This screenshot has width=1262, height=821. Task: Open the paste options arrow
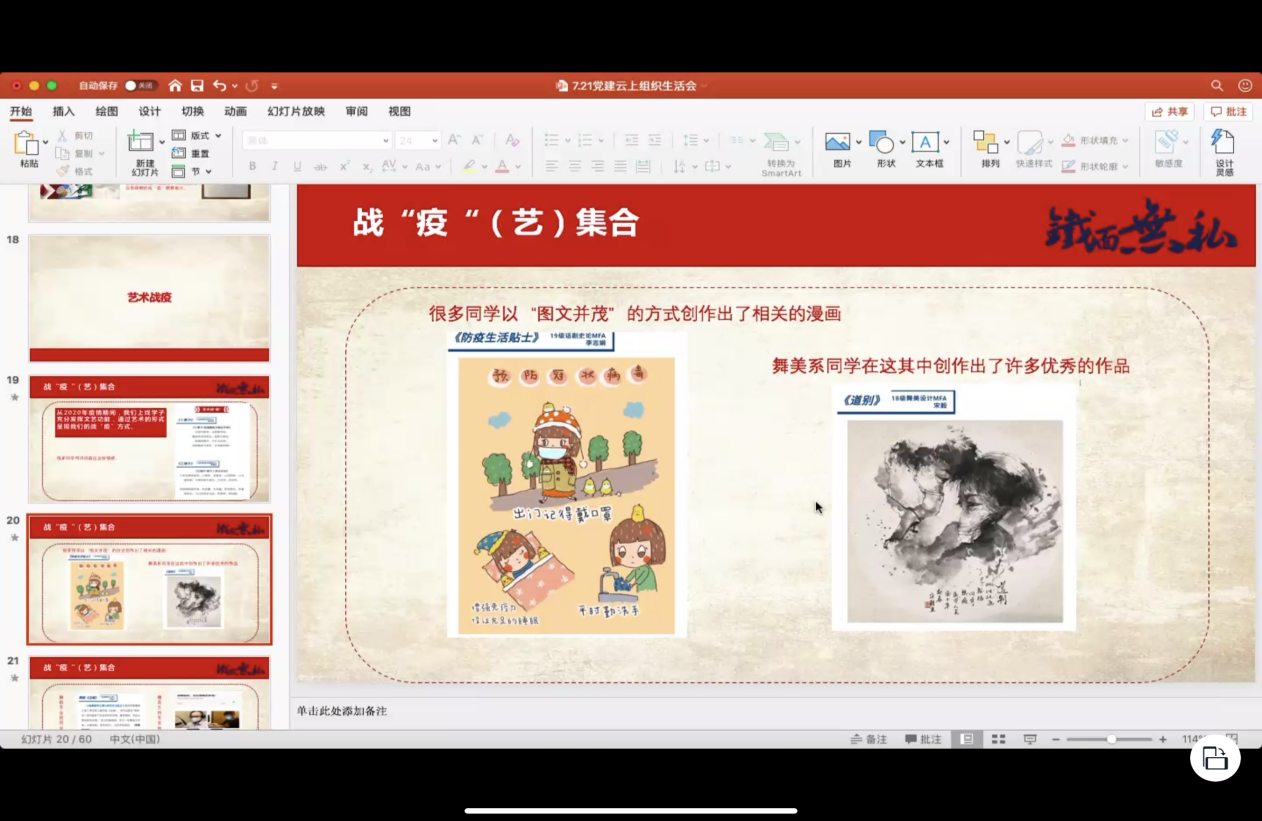[x=46, y=143]
